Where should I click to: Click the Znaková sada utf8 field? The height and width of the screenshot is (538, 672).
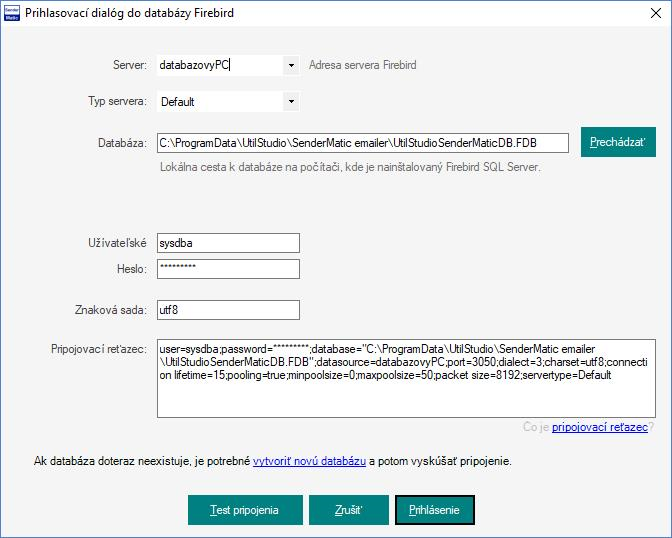[x=228, y=310]
